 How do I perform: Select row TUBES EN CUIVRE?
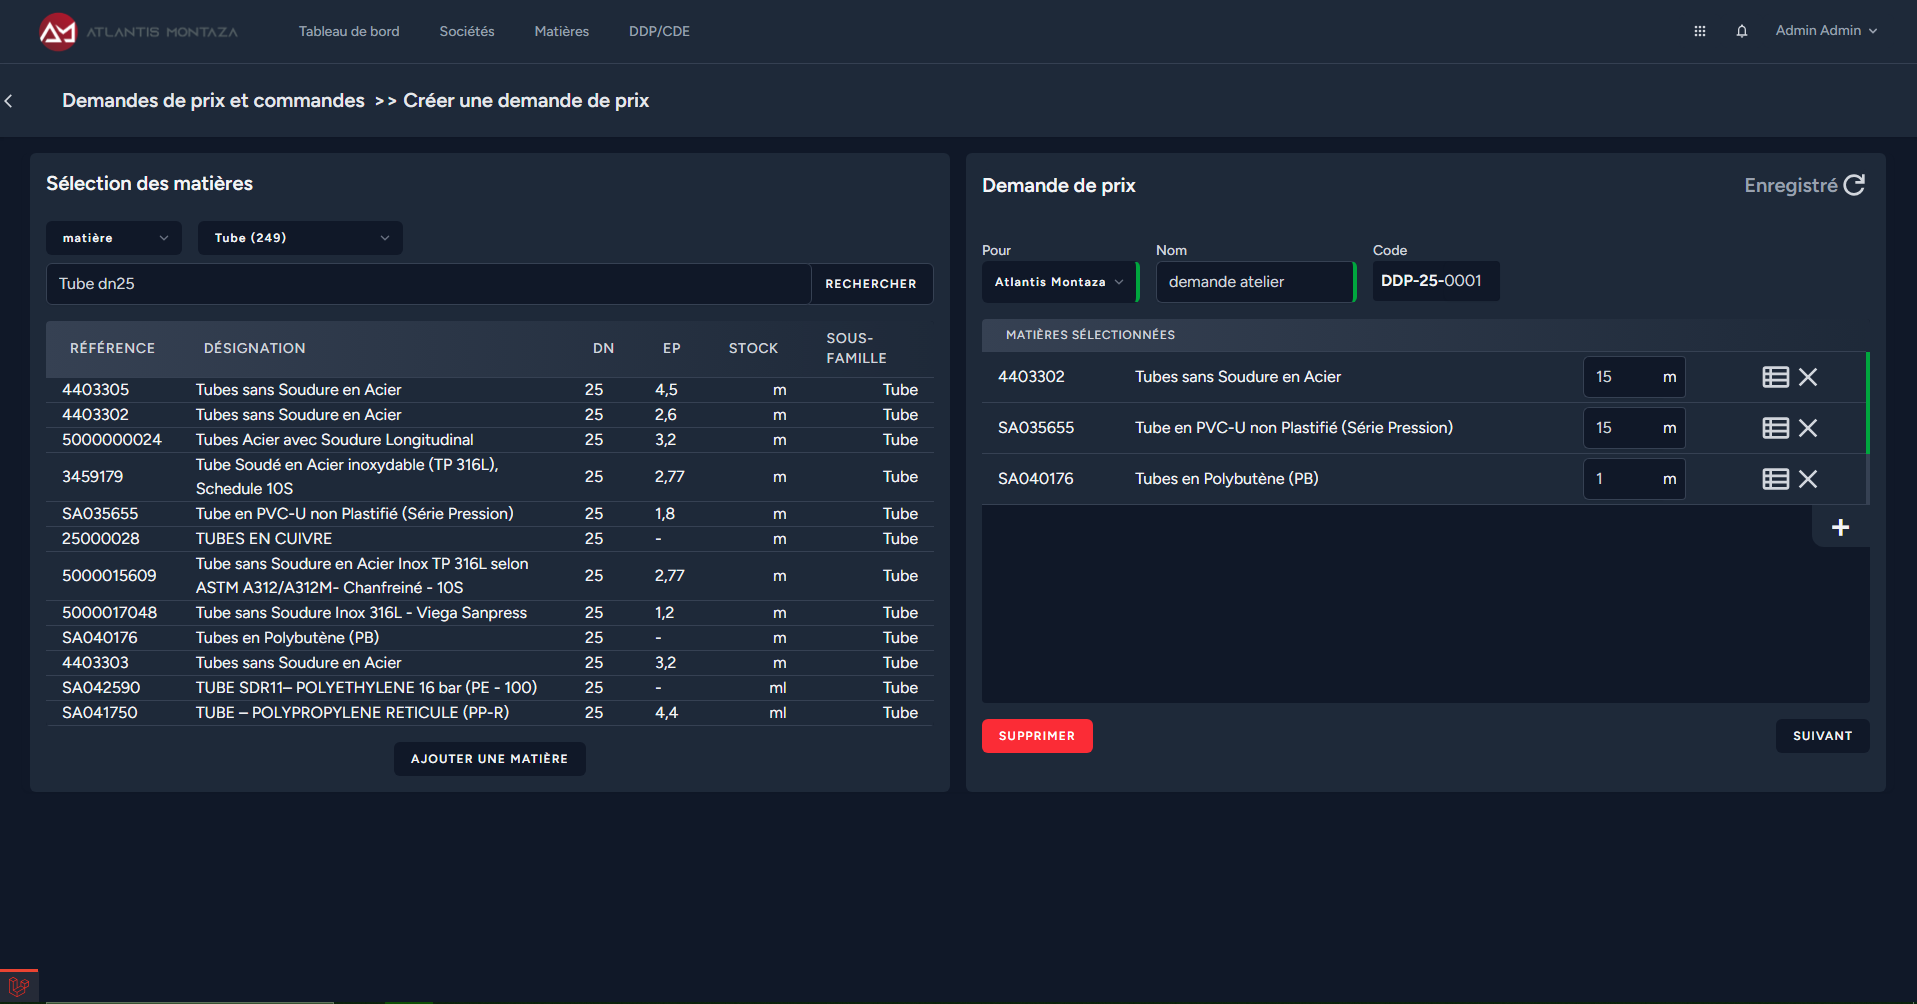[264, 539]
